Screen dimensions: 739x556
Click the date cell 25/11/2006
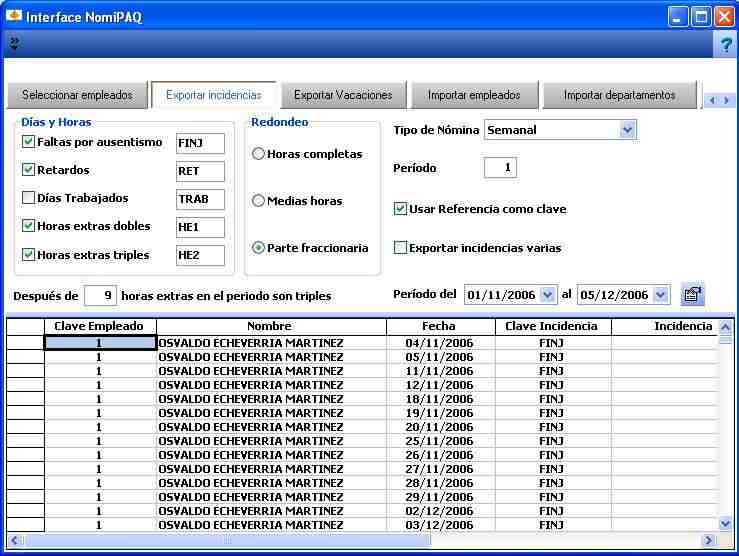439,441
